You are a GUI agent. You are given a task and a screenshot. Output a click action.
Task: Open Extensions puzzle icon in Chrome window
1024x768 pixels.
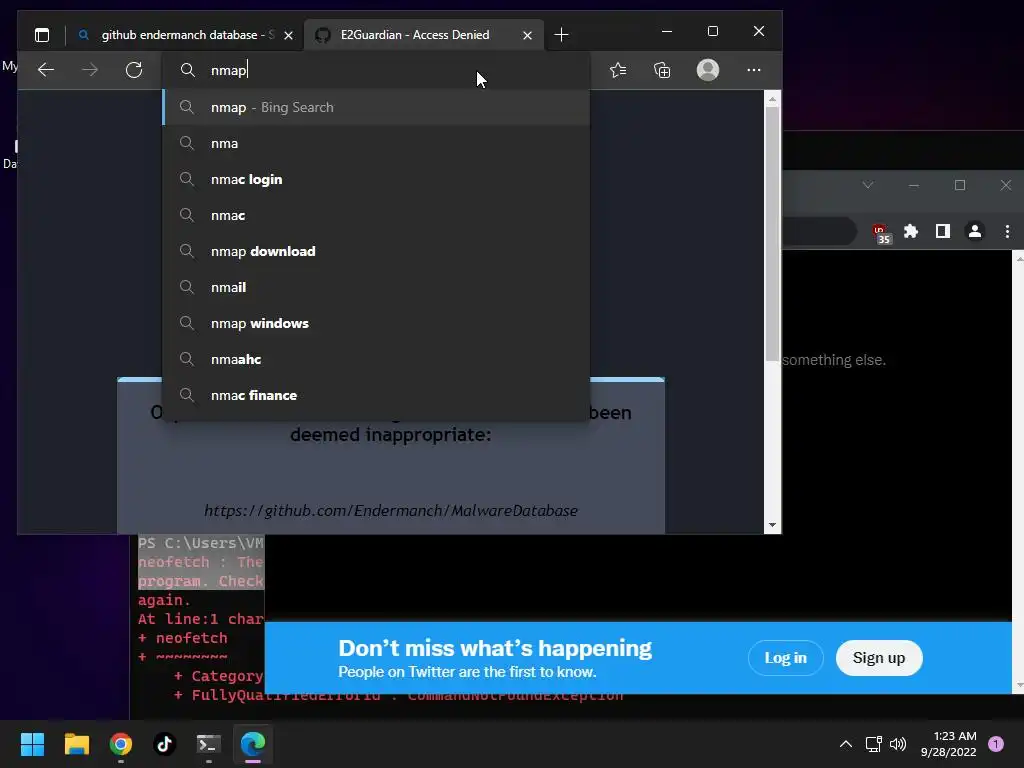911,231
